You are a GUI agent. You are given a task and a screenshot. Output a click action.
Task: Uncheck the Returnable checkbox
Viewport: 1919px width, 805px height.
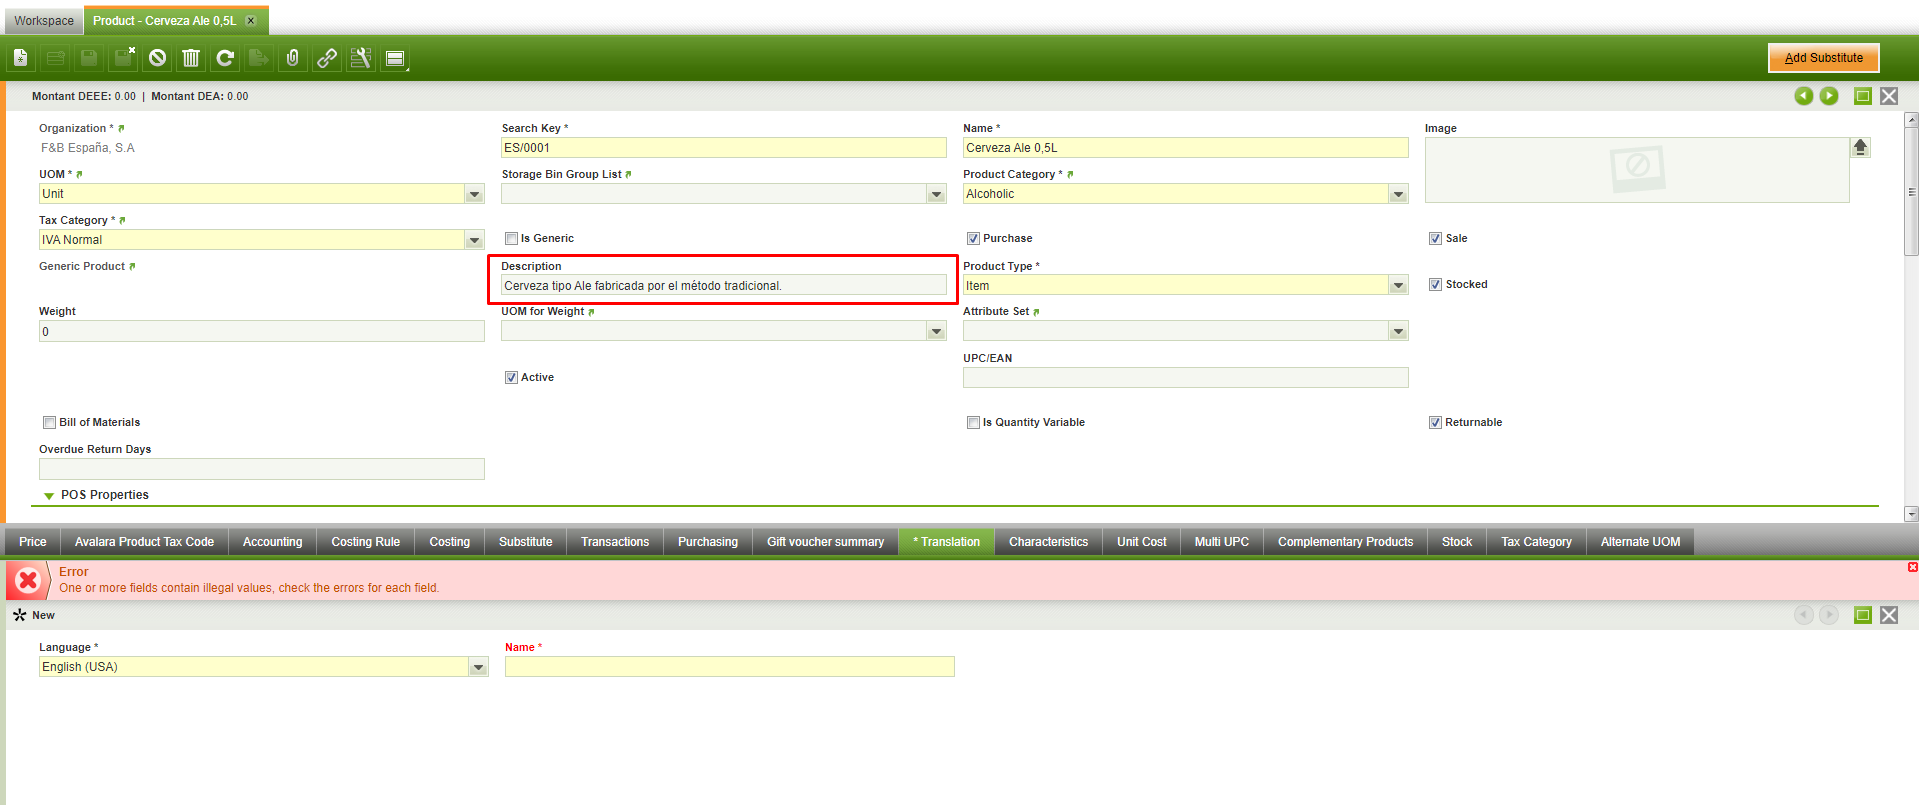click(x=1435, y=422)
